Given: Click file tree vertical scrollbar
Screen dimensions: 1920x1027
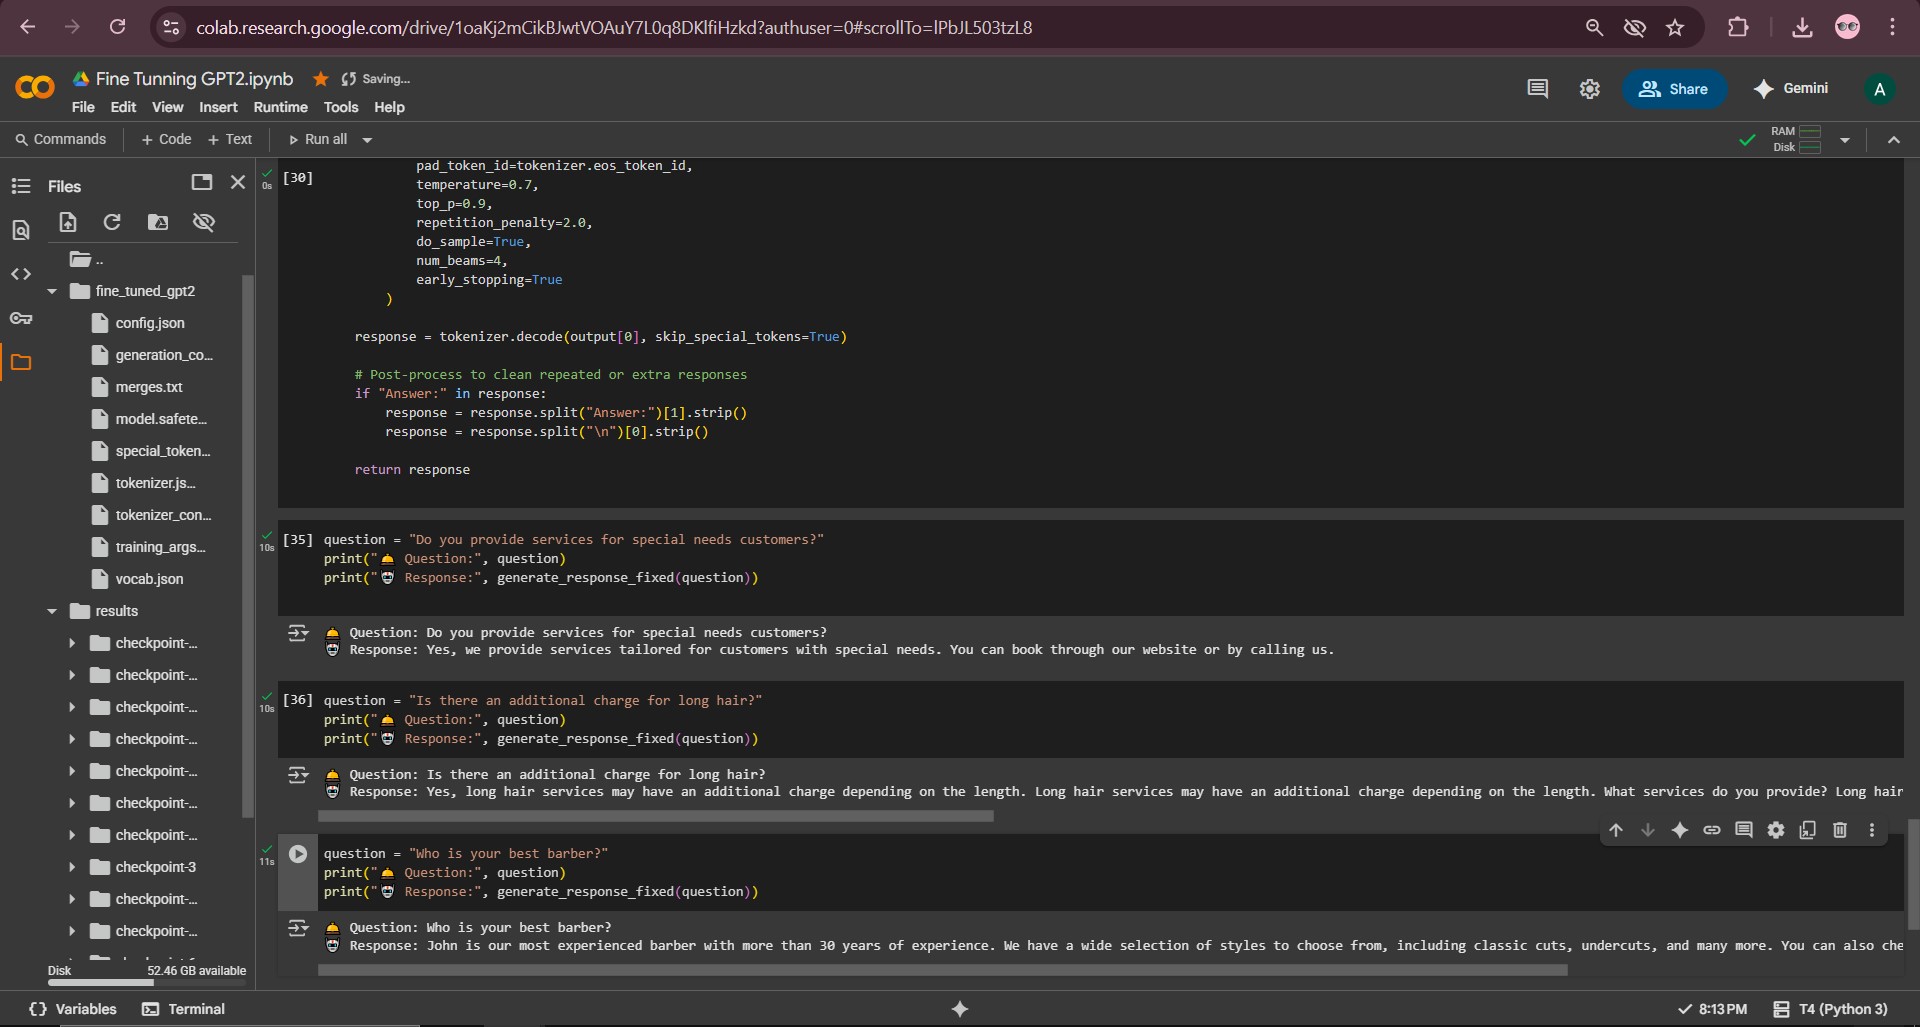Looking at the screenshot, I should (248, 545).
